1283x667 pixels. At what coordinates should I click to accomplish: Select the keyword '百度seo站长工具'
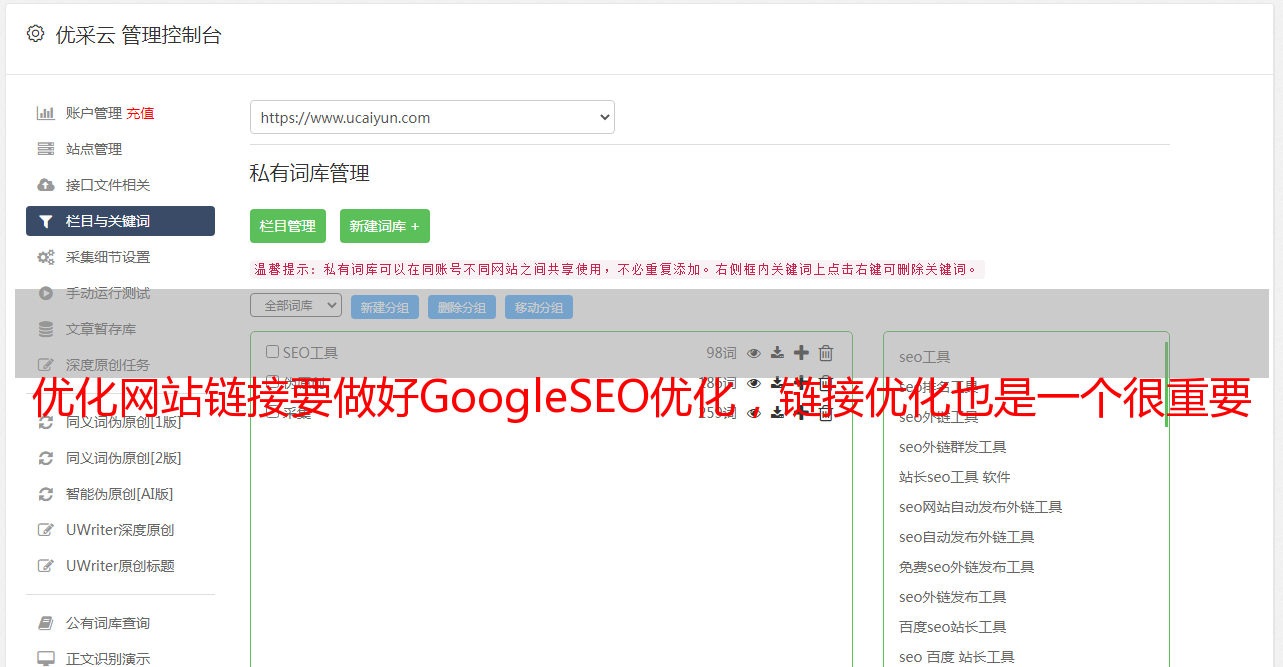(952, 627)
